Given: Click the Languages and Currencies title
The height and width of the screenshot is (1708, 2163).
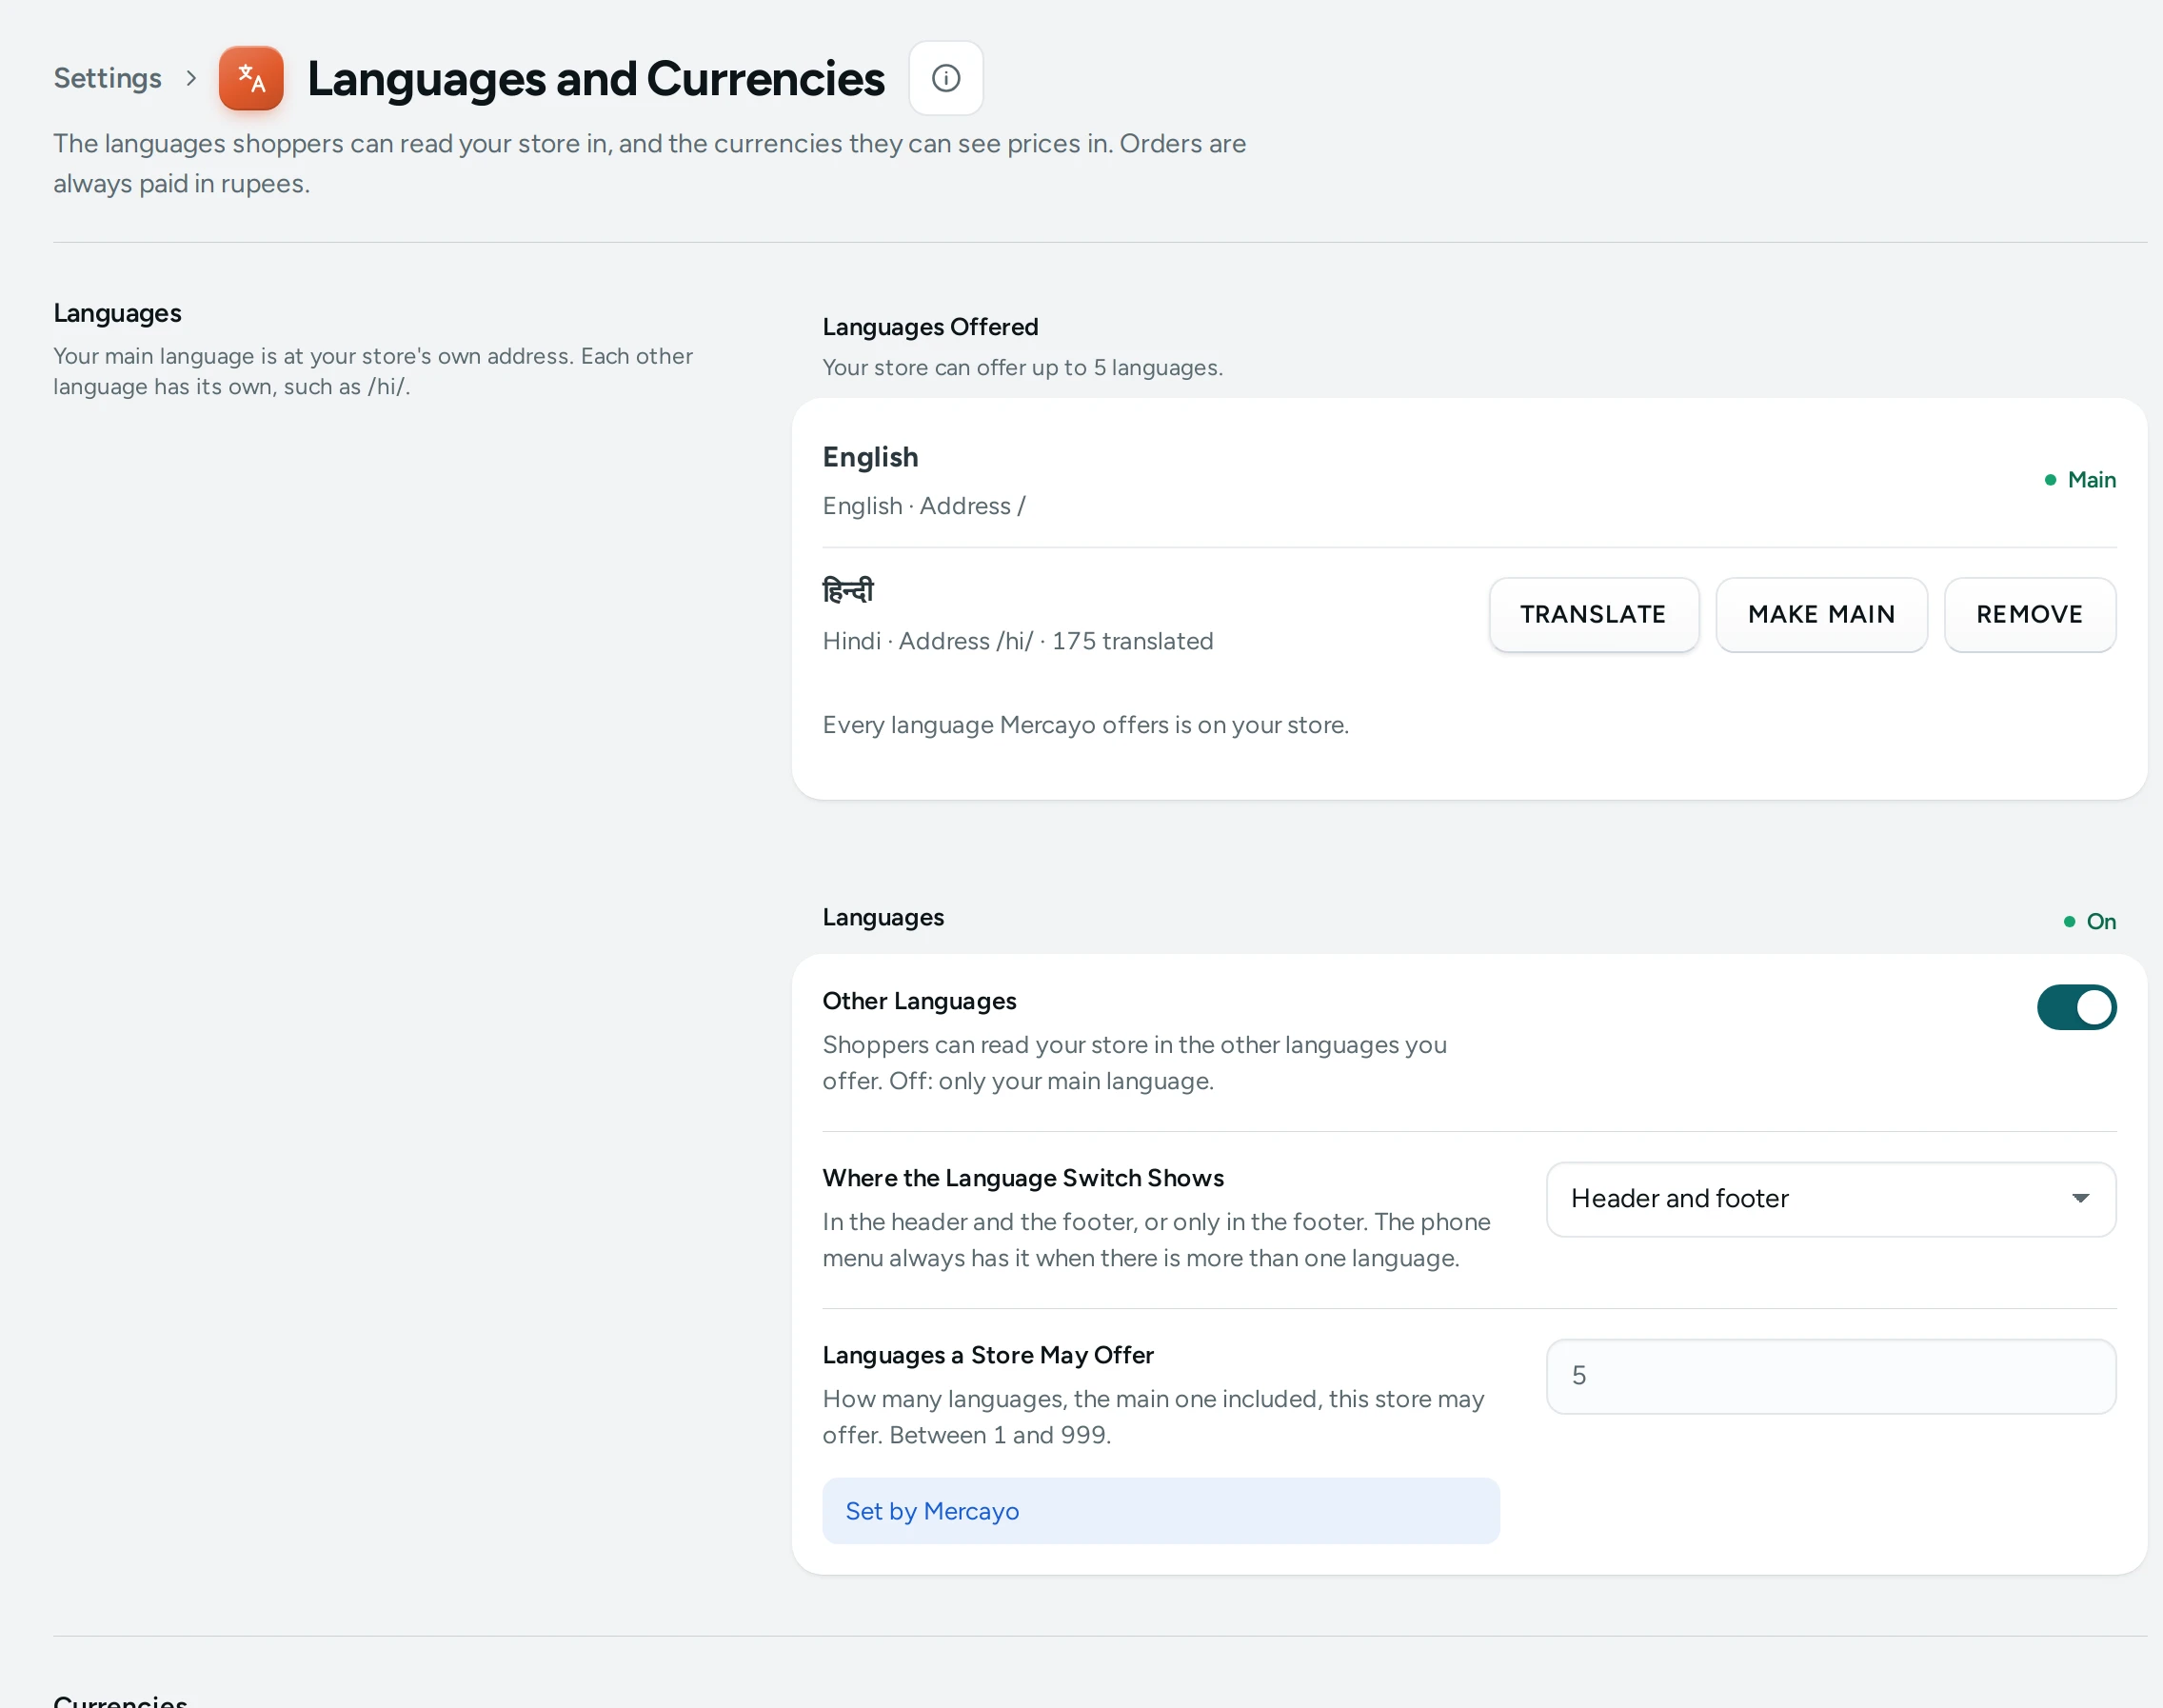Looking at the screenshot, I should [x=595, y=79].
